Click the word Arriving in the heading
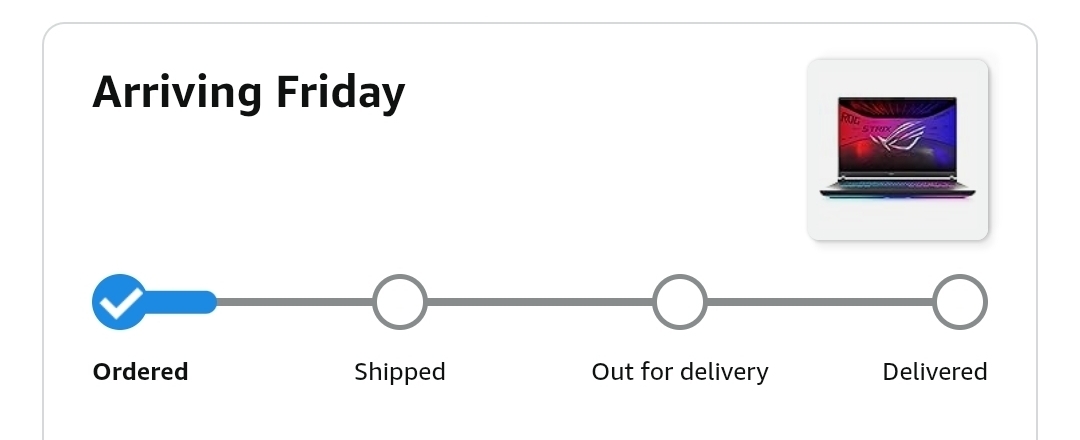Screen dimensions: 1080x440 click(178, 93)
